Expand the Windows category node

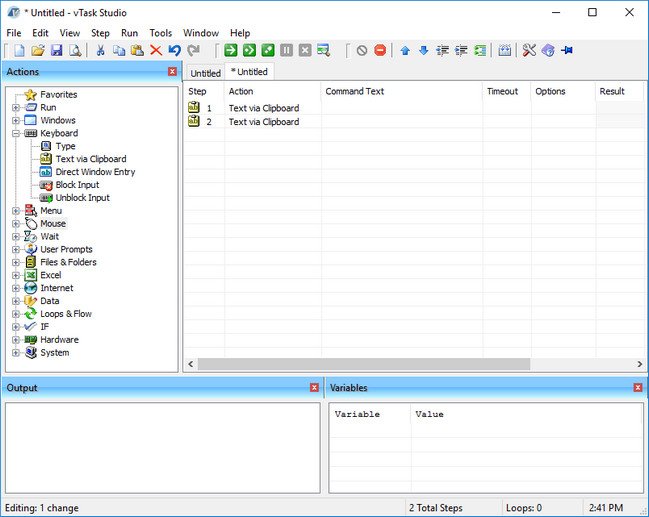click(x=16, y=120)
